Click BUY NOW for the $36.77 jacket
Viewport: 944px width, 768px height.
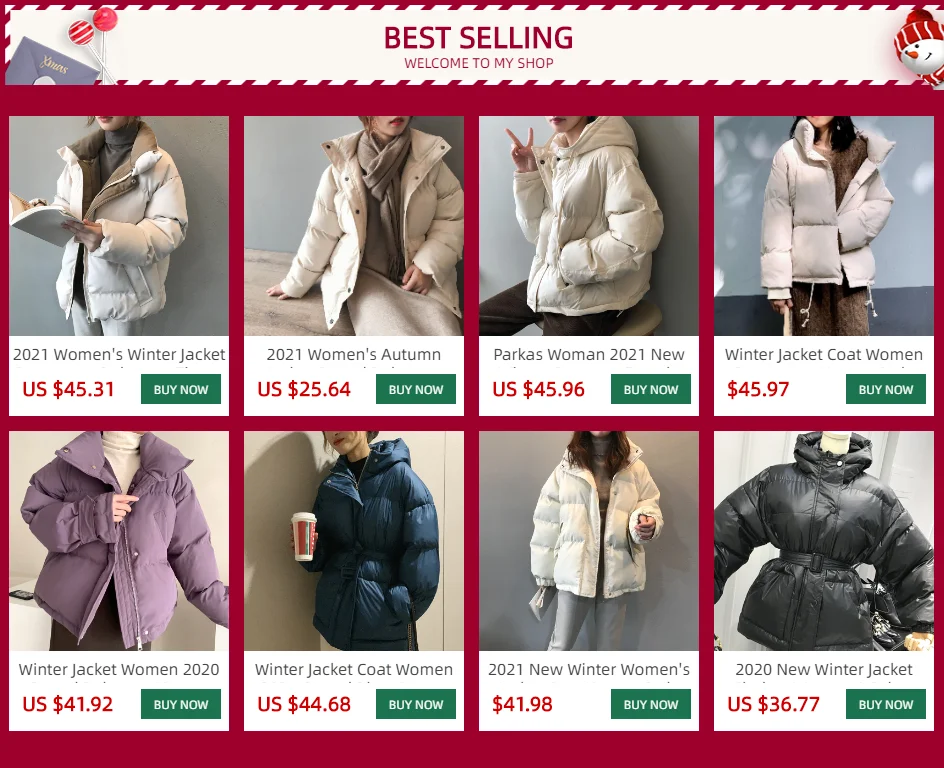point(886,704)
